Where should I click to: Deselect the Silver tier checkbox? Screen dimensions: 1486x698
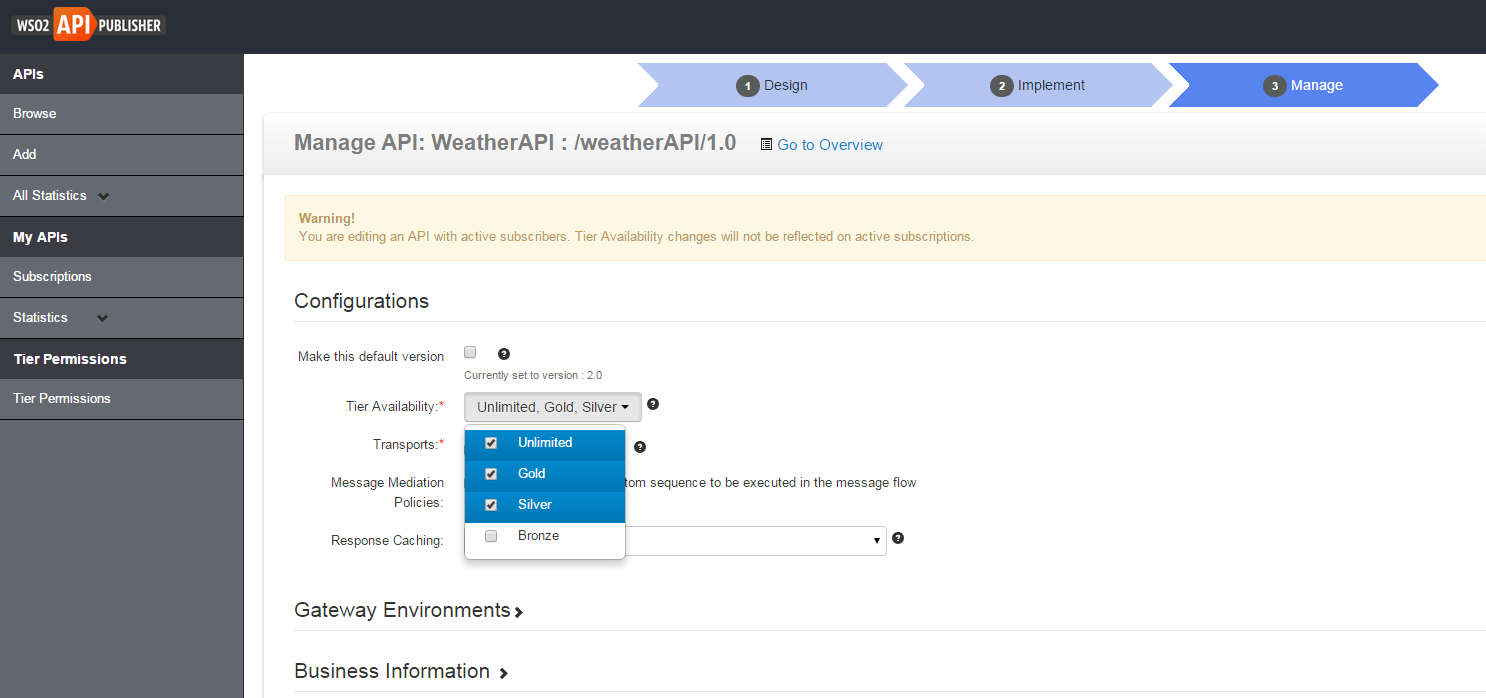pos(491,505)
